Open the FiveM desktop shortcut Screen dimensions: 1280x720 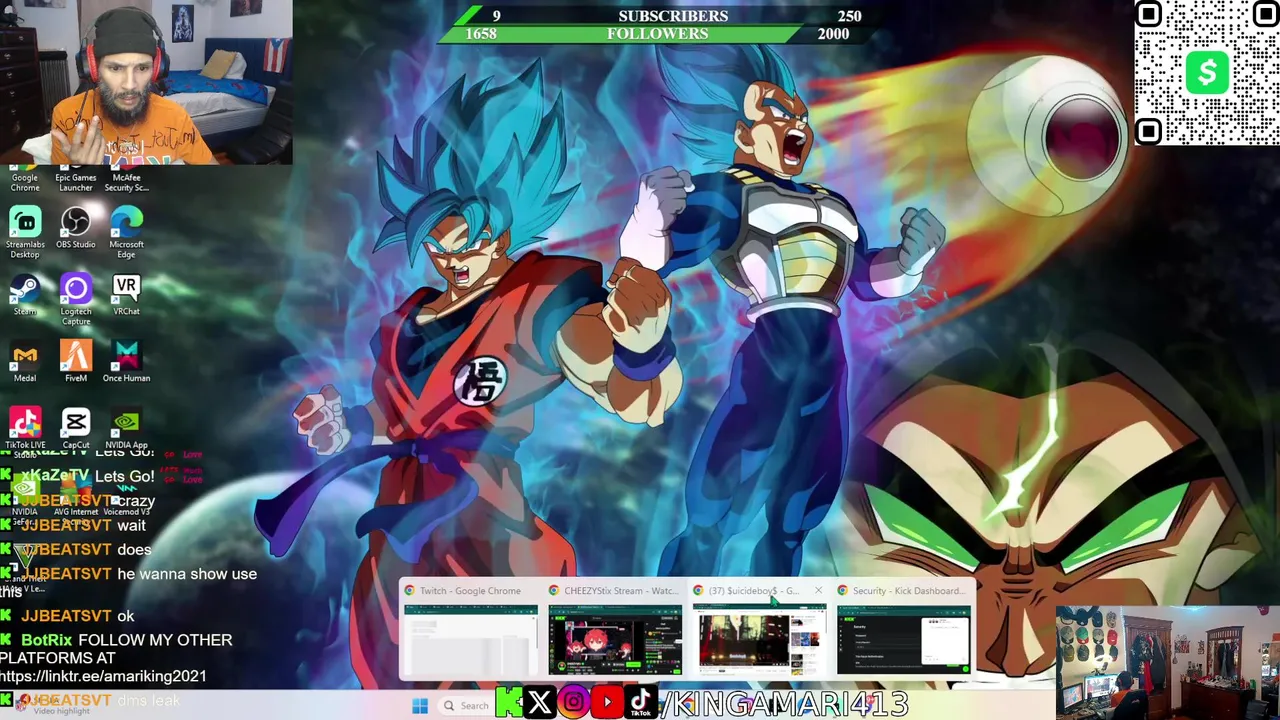click(76, 362)
